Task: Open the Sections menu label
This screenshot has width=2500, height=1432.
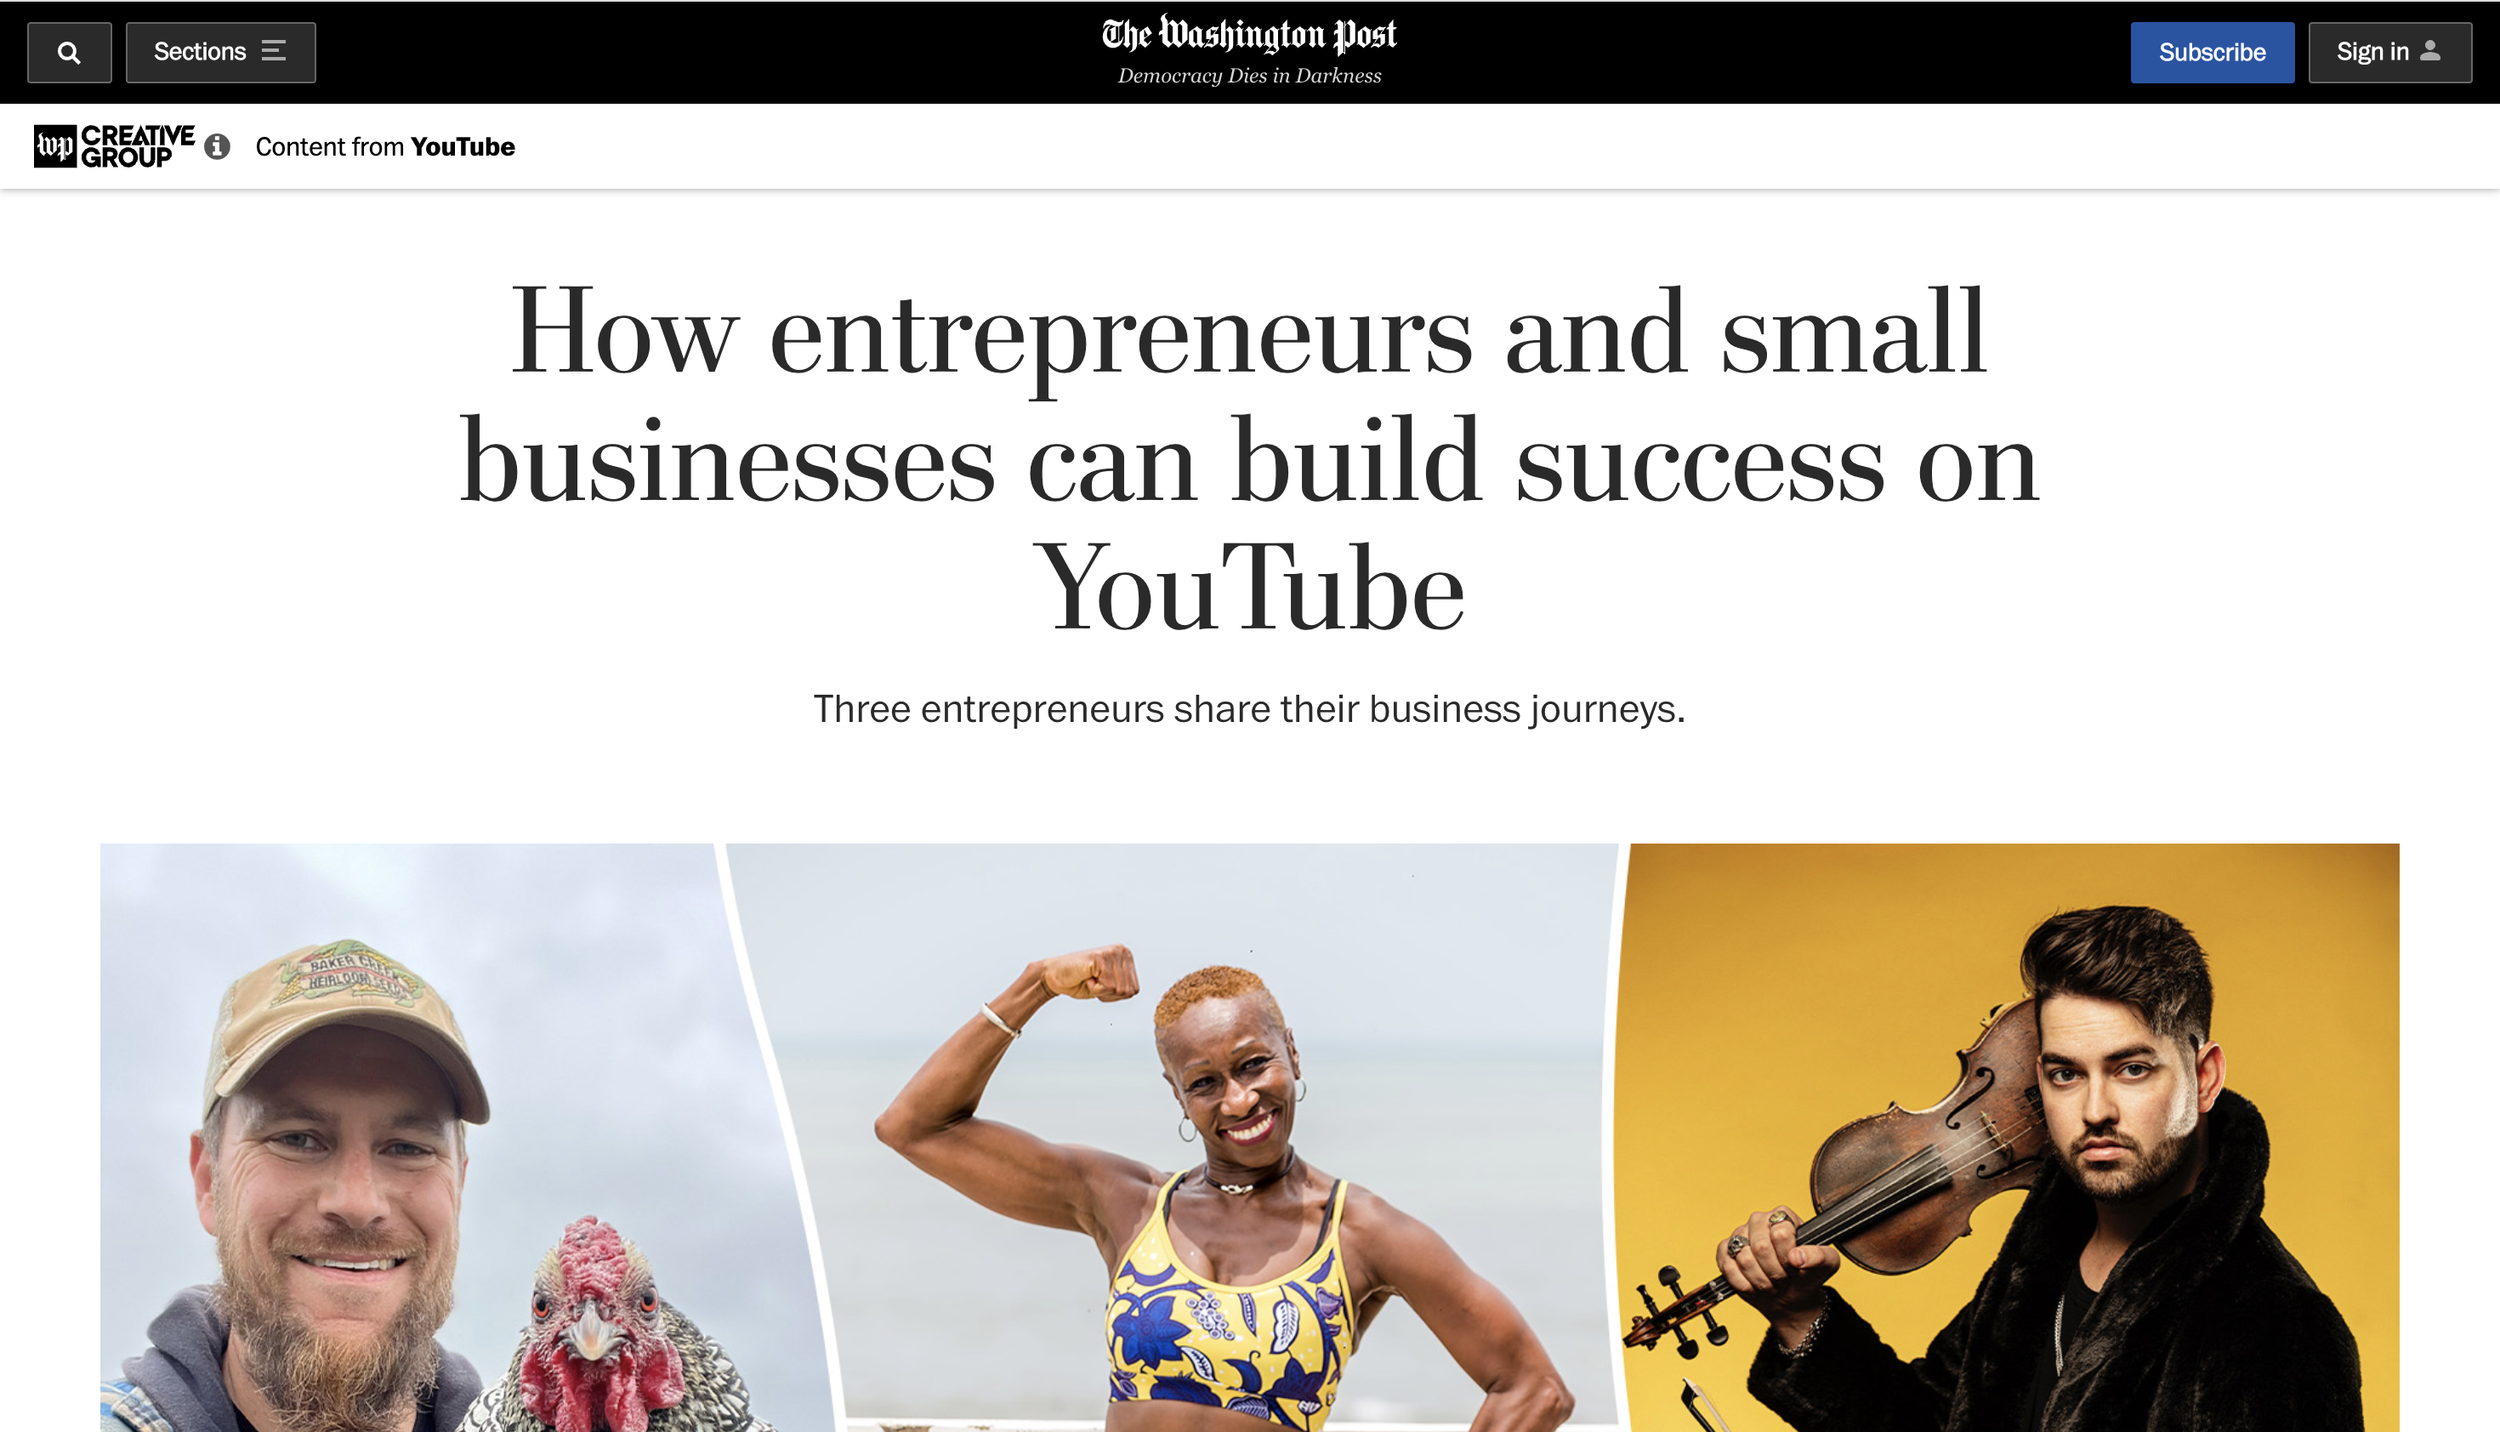Action: [200, 51]
